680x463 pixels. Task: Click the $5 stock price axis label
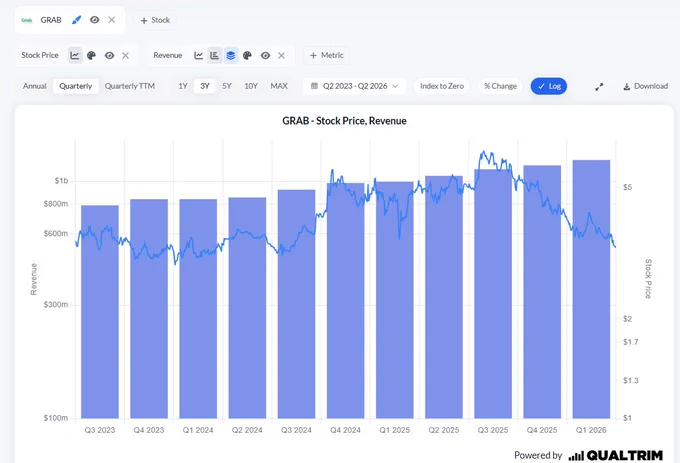[x=628, y=187]
